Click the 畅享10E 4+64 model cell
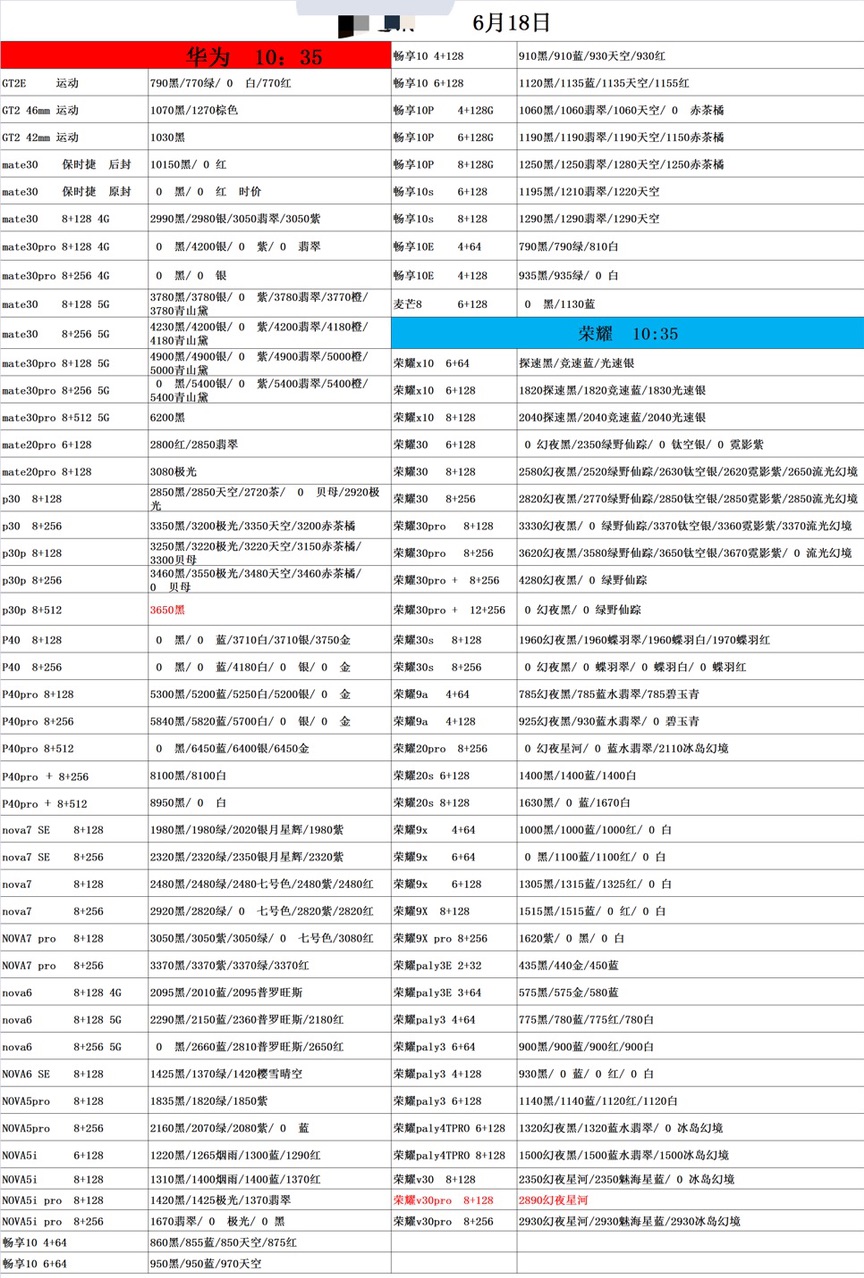This screenshot has width=864, height=1278. tap(454, 246)
